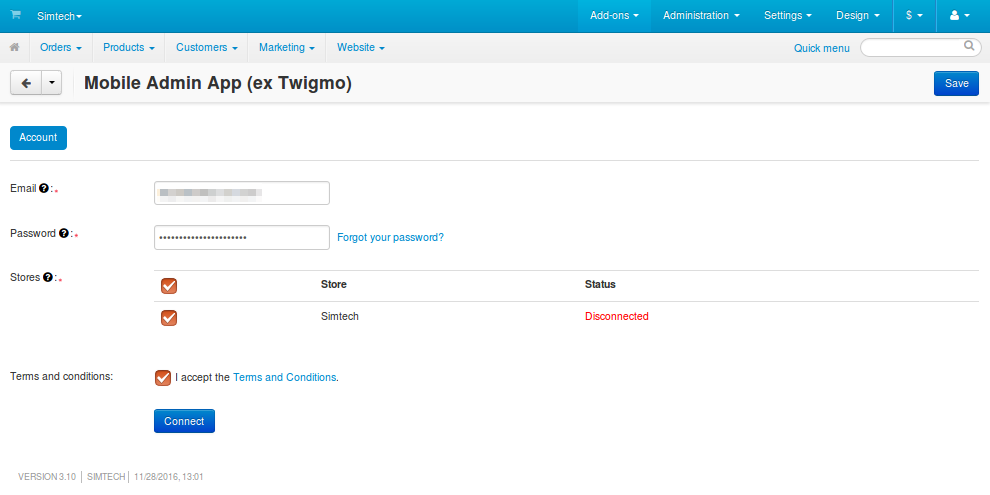The width and height of the screenshot is (990, 495).
Task: Go to the home dashboard icon
Action: click(15, 47)
